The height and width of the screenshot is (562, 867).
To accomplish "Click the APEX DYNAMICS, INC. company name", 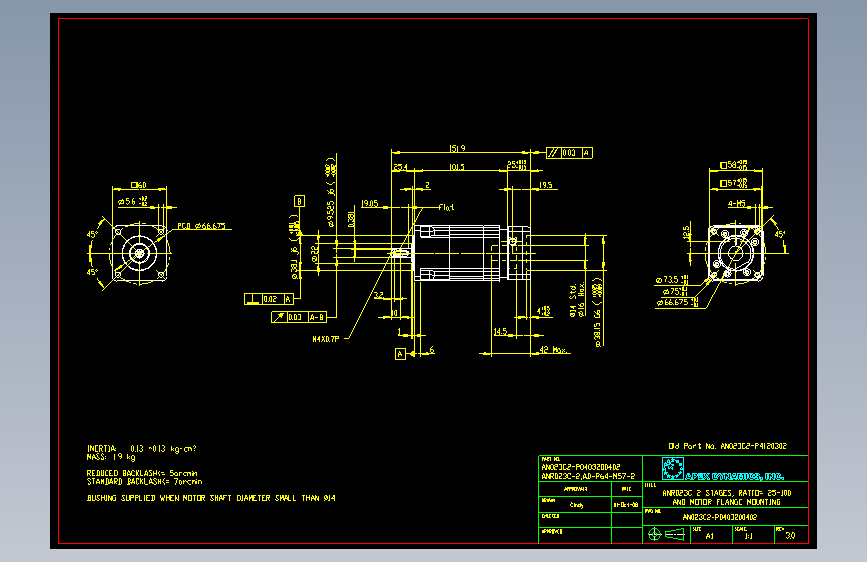I will point(734,476).
